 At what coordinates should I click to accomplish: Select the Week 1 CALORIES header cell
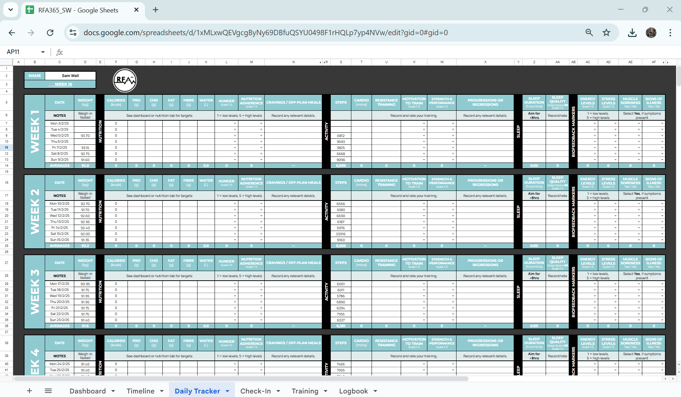[116, 102]
